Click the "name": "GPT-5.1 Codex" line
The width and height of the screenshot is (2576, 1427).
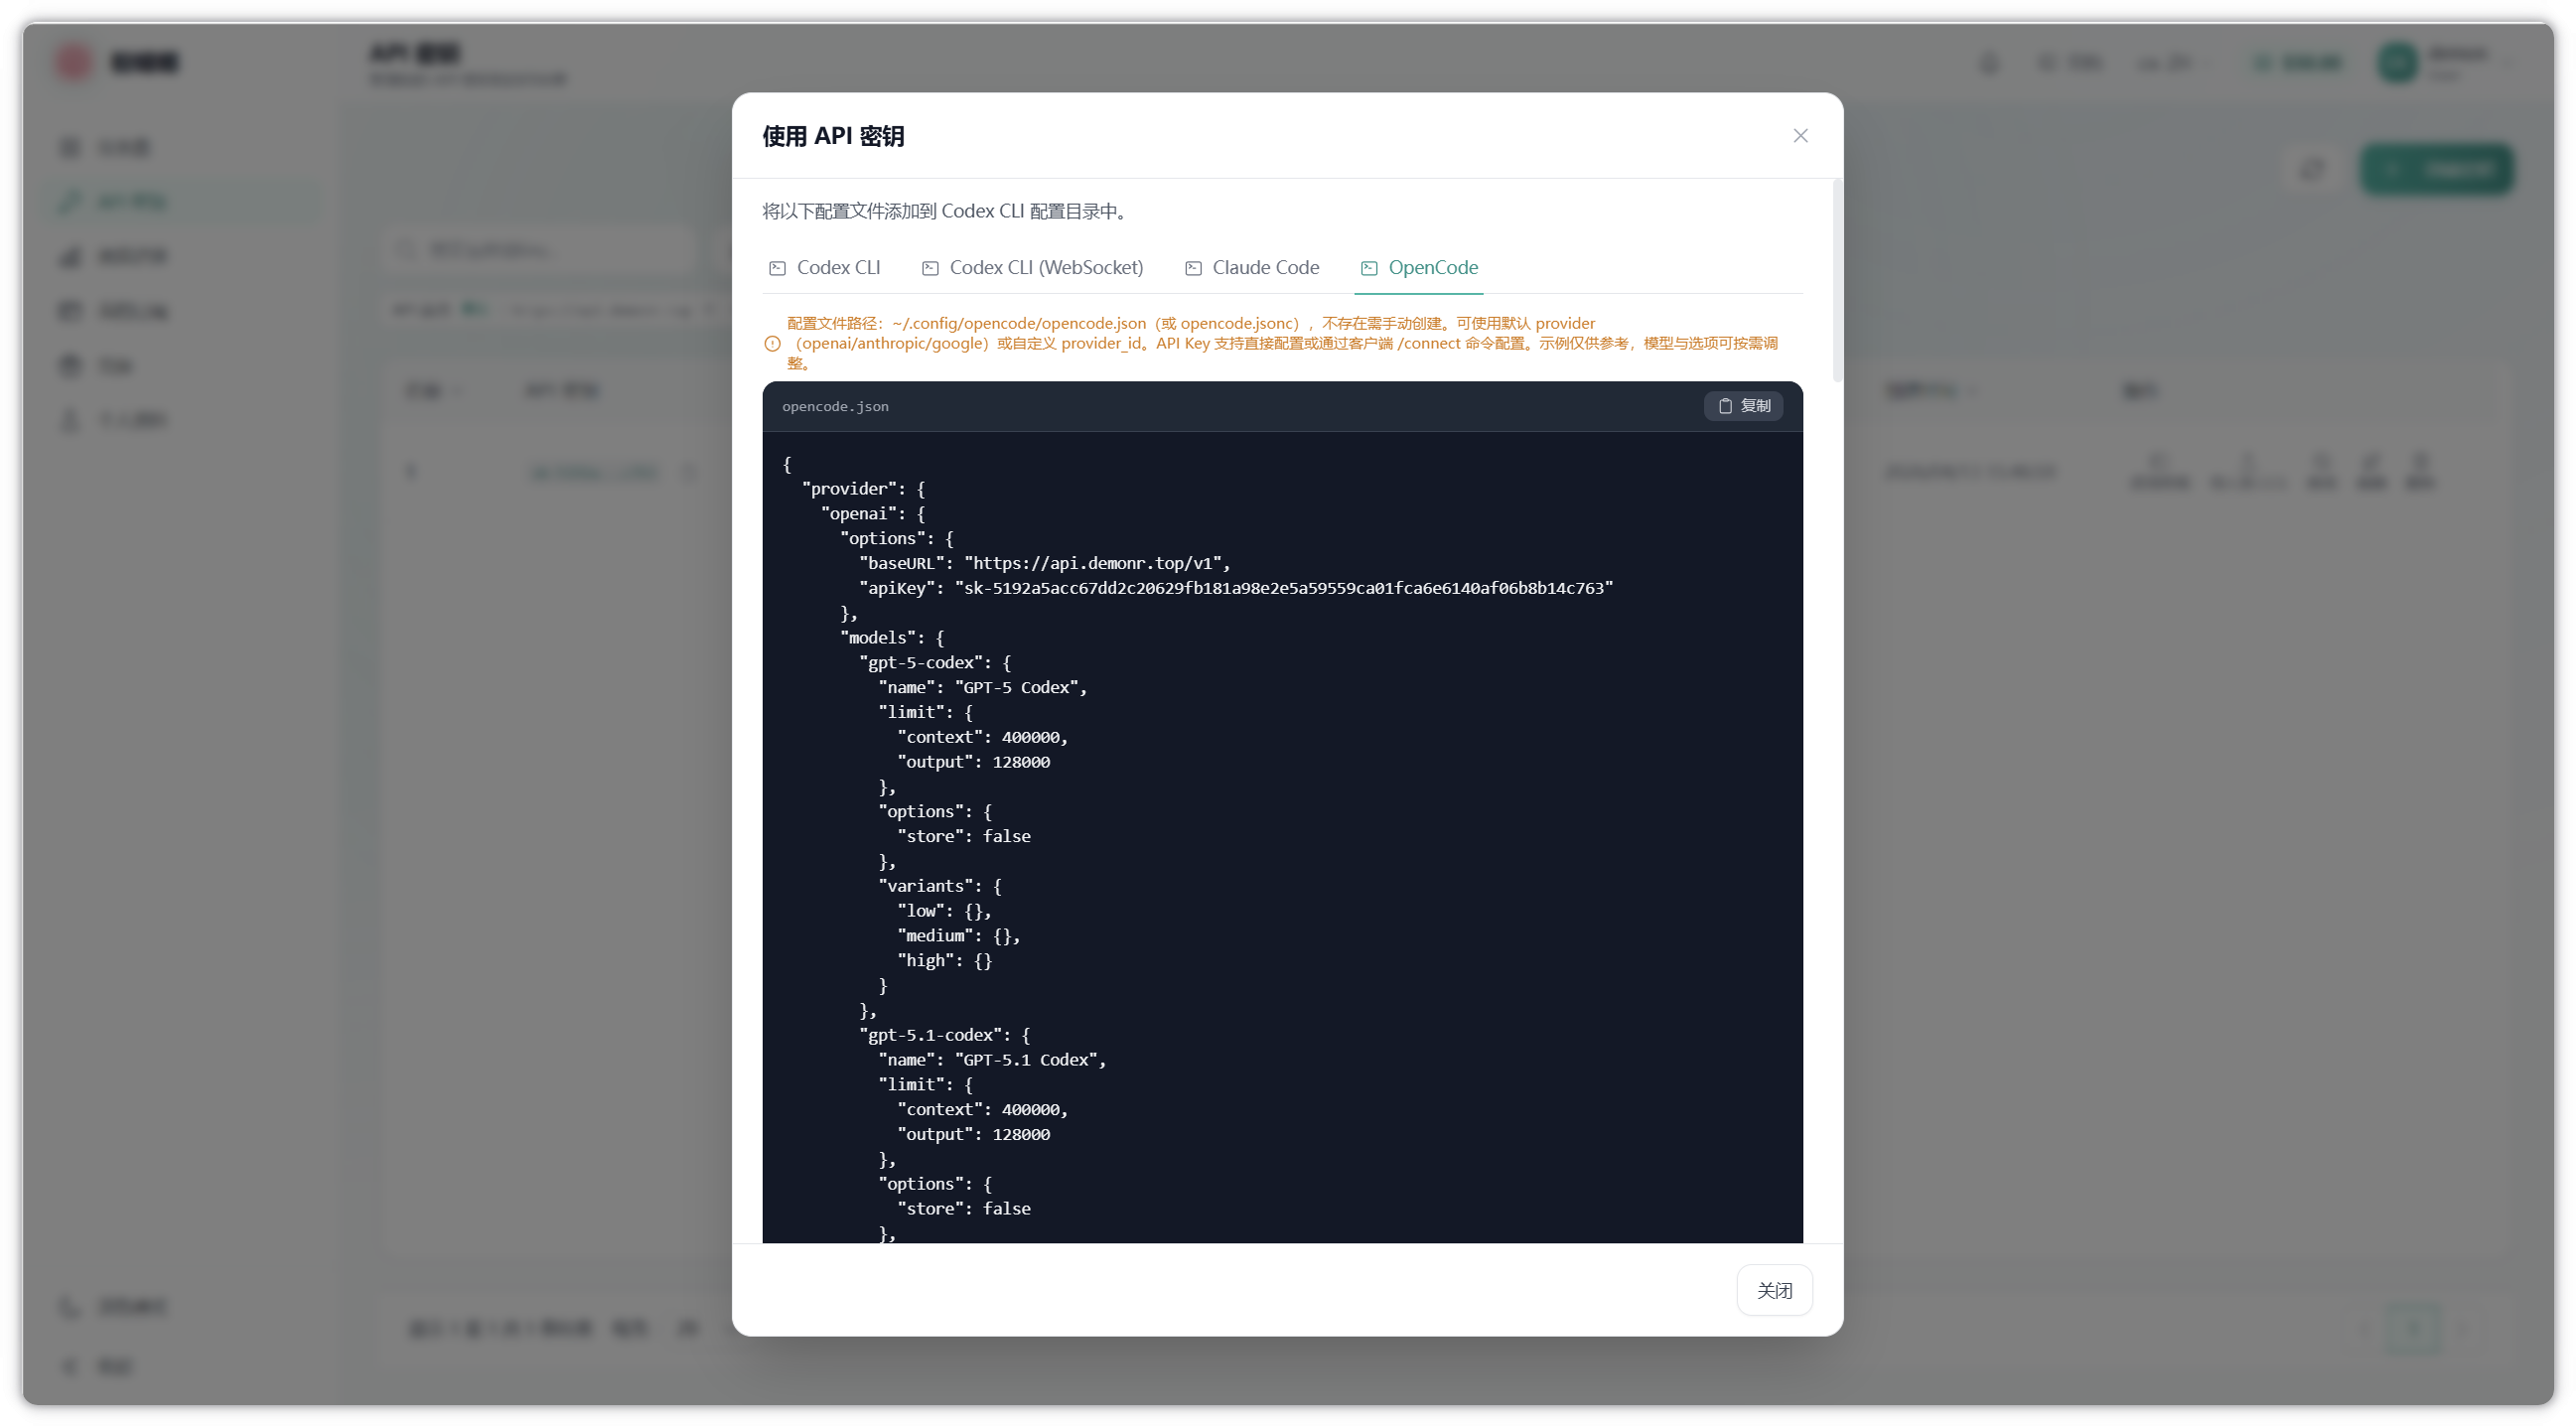click(x=992, y=1060)
